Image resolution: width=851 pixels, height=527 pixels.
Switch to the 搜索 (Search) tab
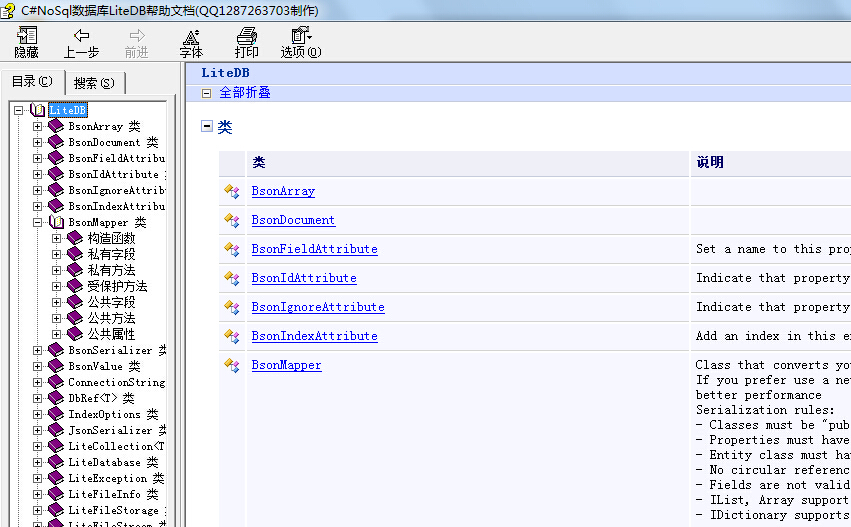[x=95, y=84]
